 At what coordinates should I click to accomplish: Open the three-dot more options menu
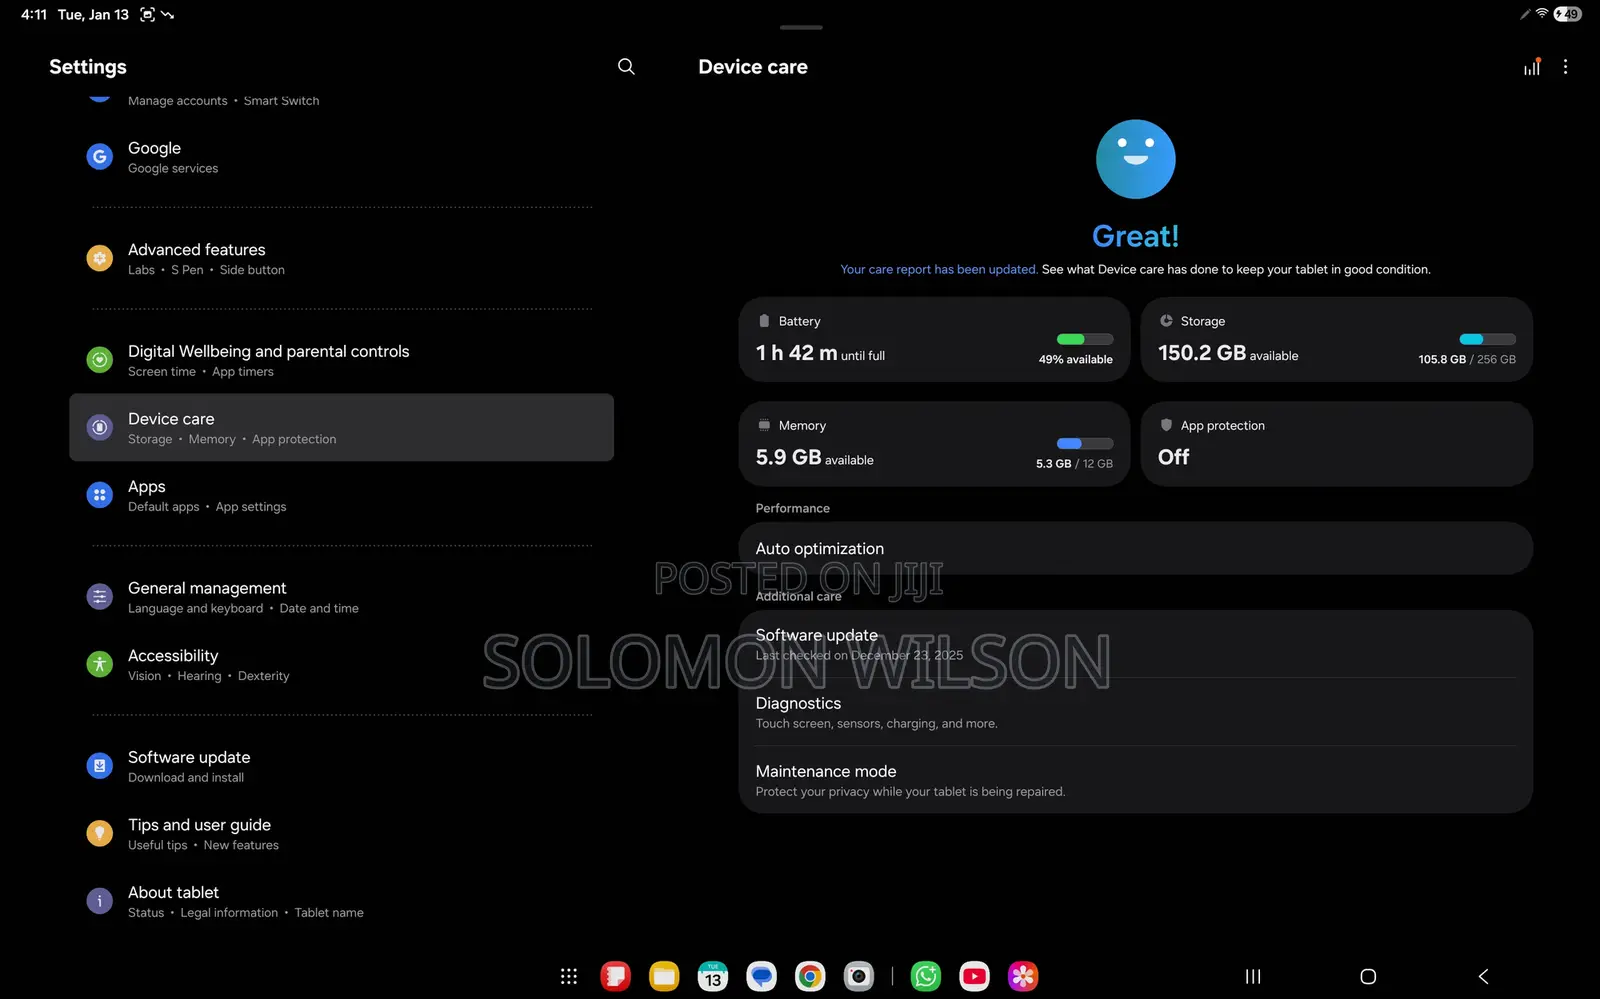(x=1565, y=67)
